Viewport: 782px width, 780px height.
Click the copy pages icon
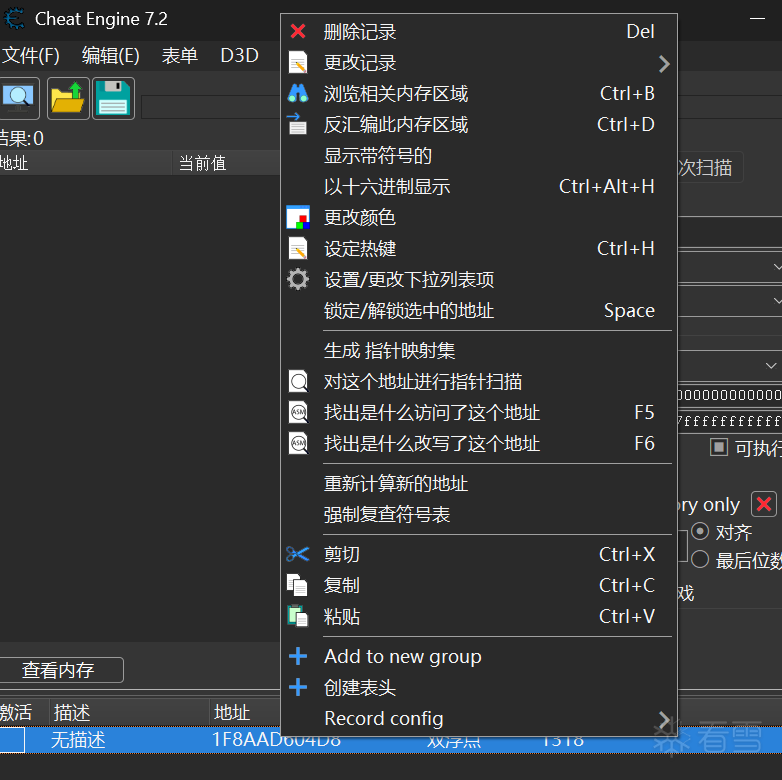tap(297, 585)
